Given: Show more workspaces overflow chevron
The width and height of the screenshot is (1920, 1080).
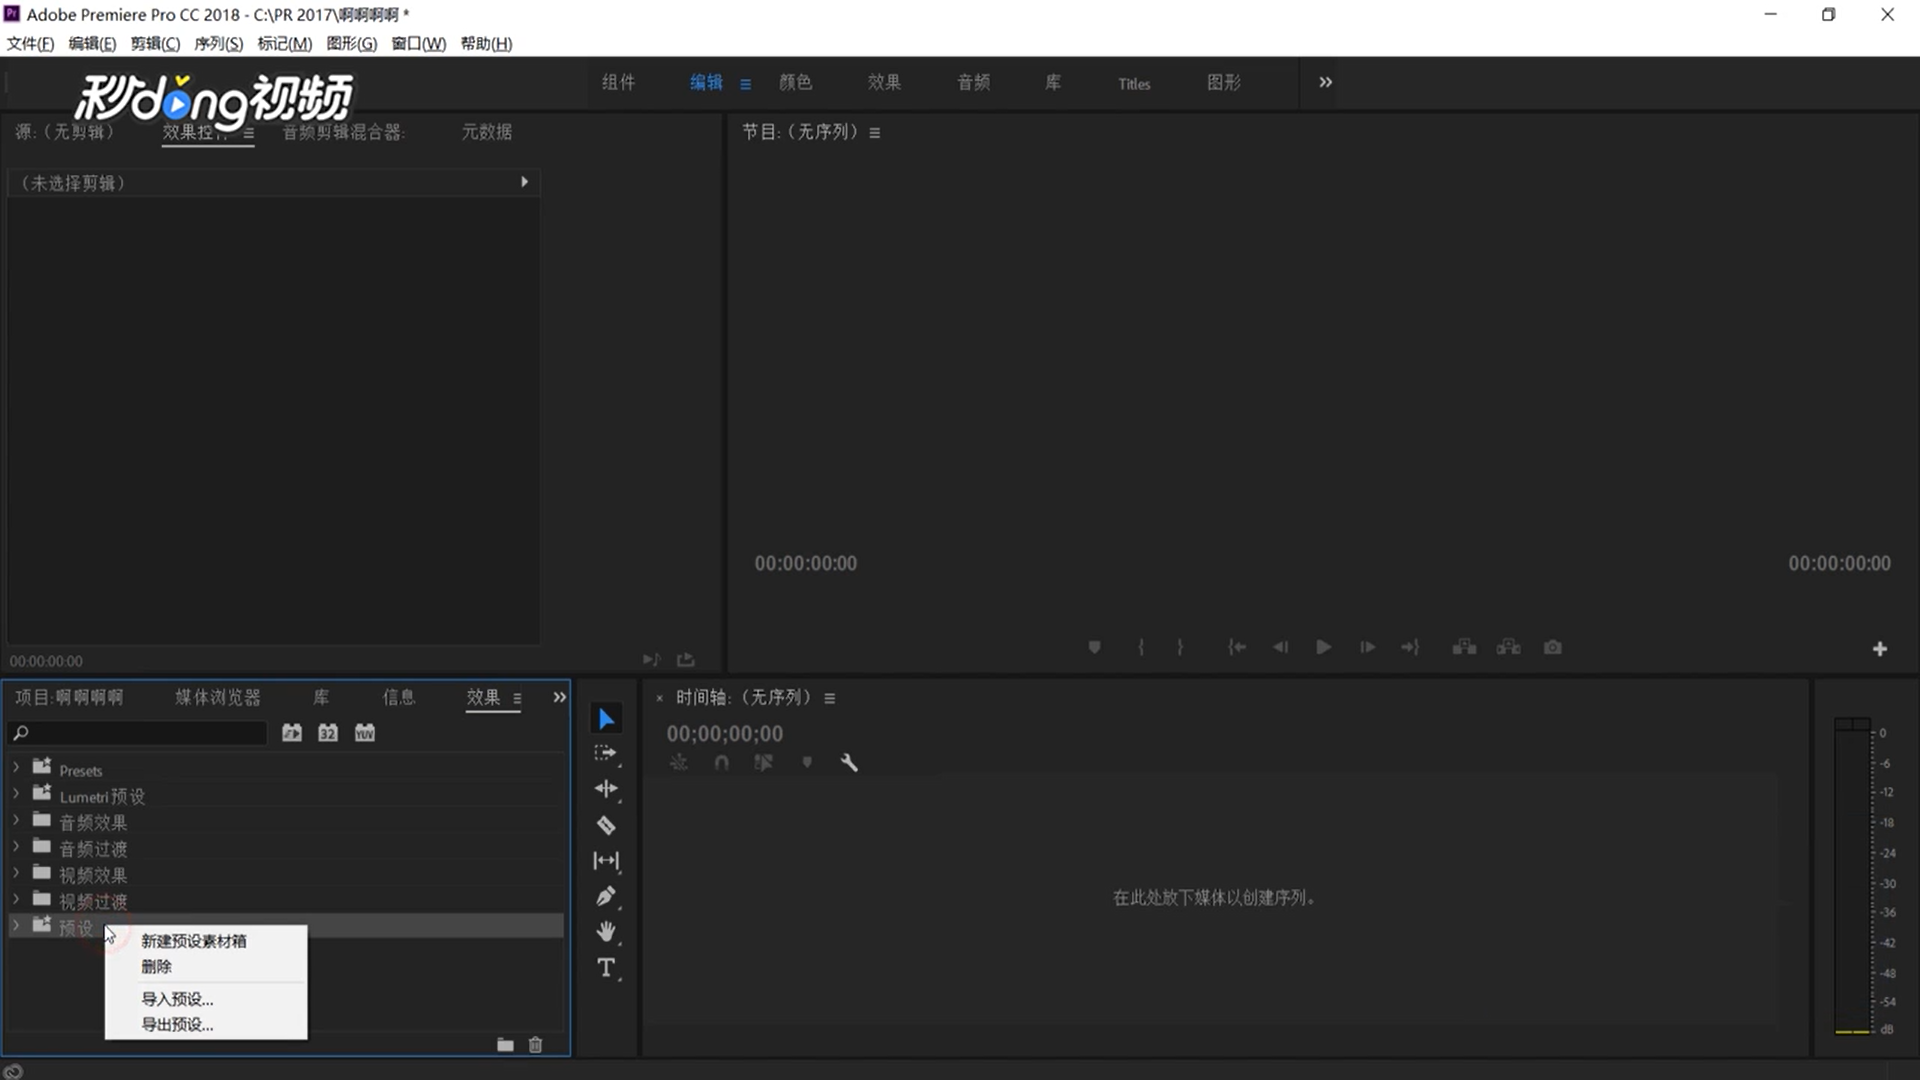Looking at the screenshot, I should pyautogui.click(x=1325, y=82).
